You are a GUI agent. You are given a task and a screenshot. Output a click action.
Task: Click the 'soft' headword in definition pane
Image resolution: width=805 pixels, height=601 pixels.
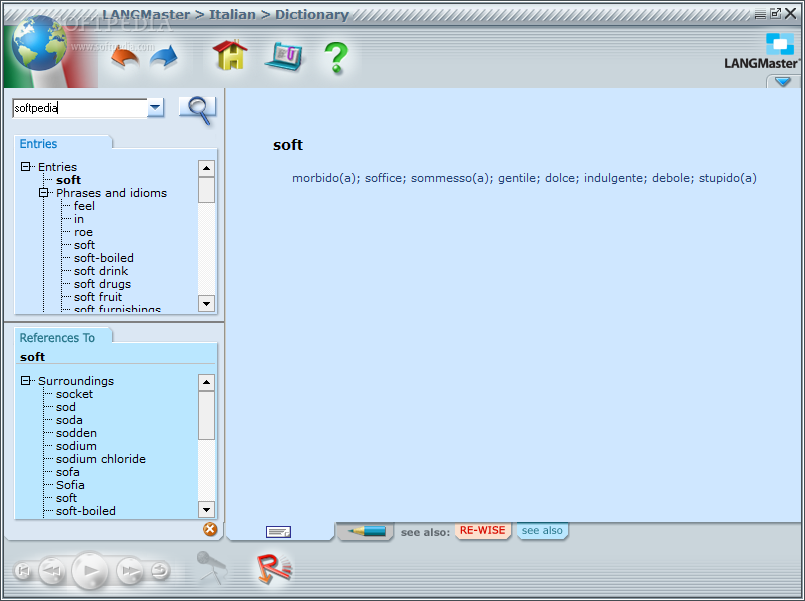point(288,145)
